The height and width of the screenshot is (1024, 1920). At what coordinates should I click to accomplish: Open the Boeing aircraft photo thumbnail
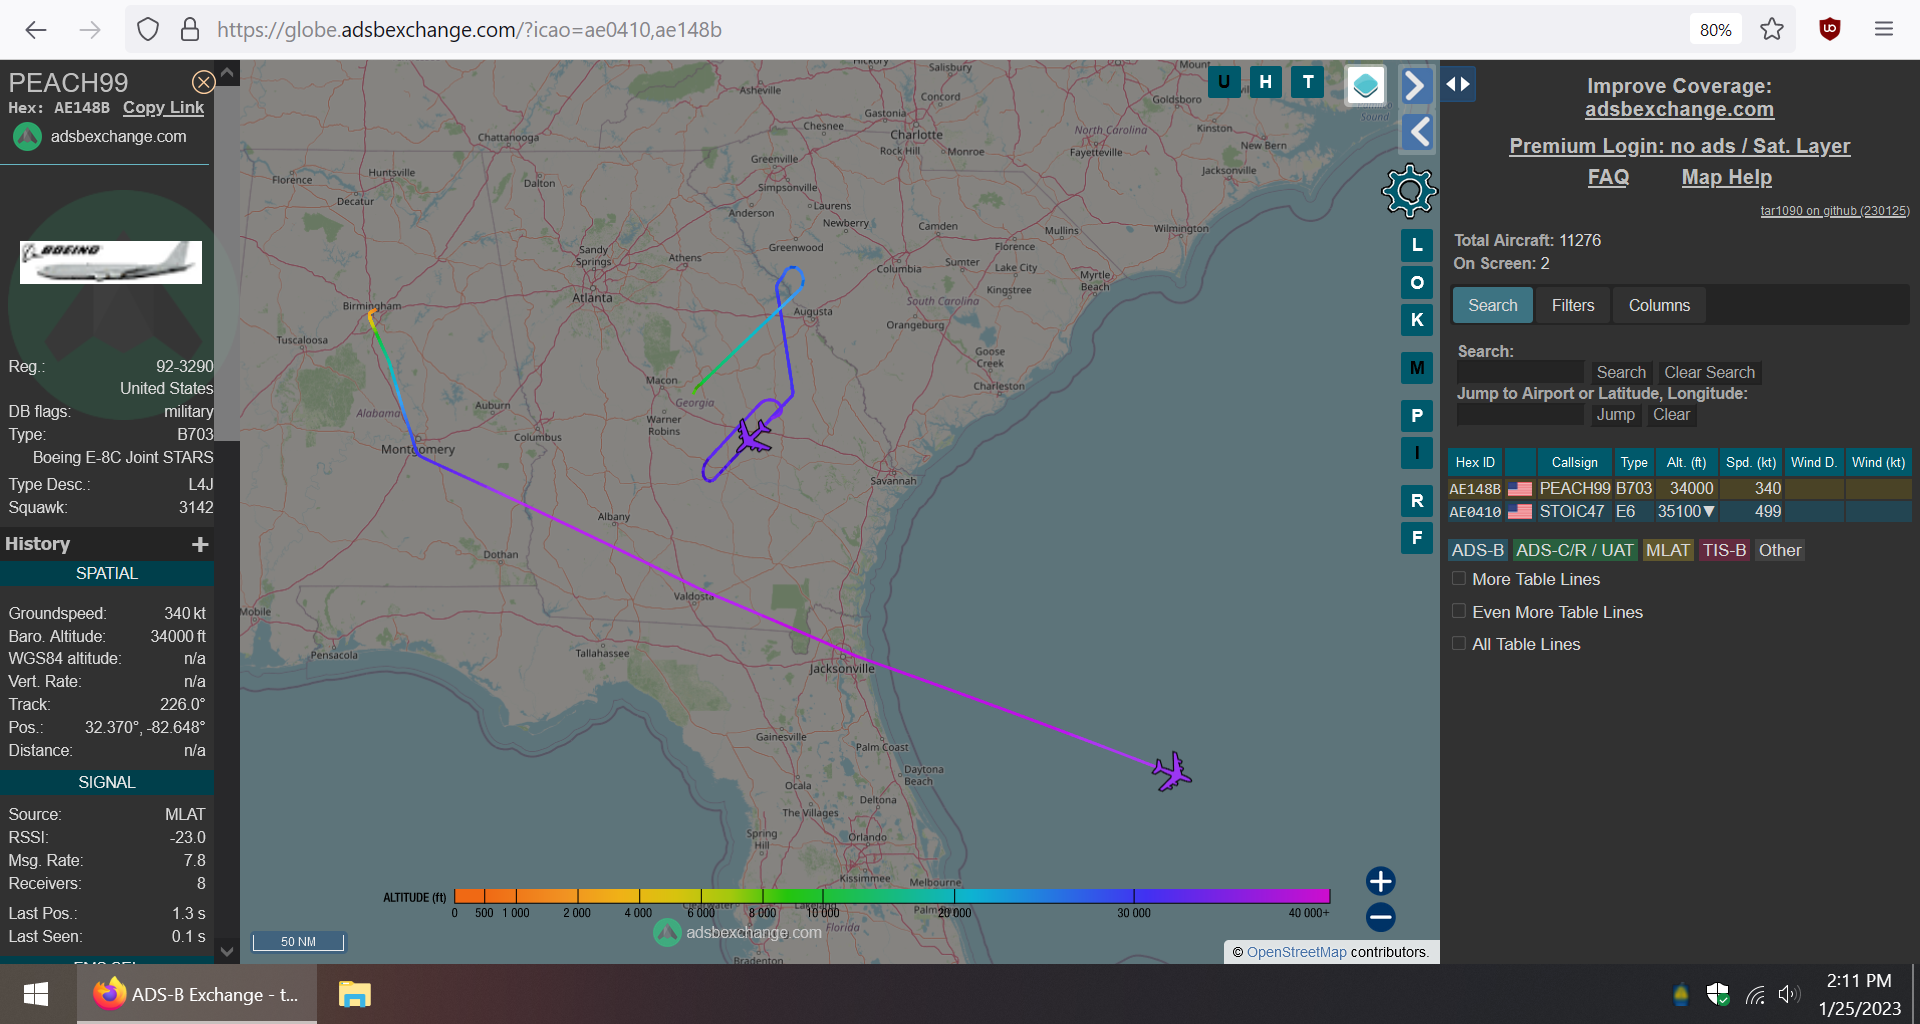coord(111,262)
